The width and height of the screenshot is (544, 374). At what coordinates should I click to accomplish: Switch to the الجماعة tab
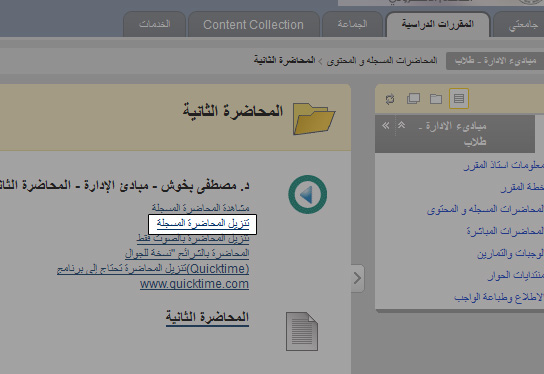(x=352, y=24)
